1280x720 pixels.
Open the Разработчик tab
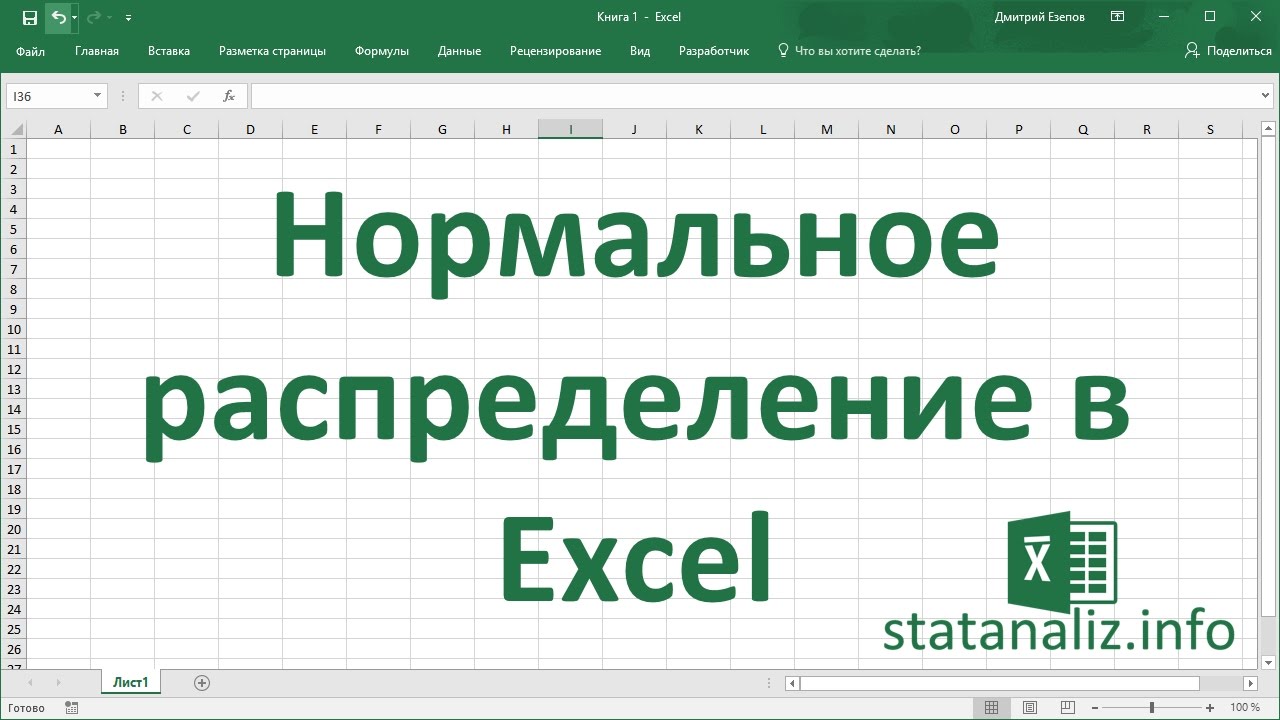coord(714,51)
